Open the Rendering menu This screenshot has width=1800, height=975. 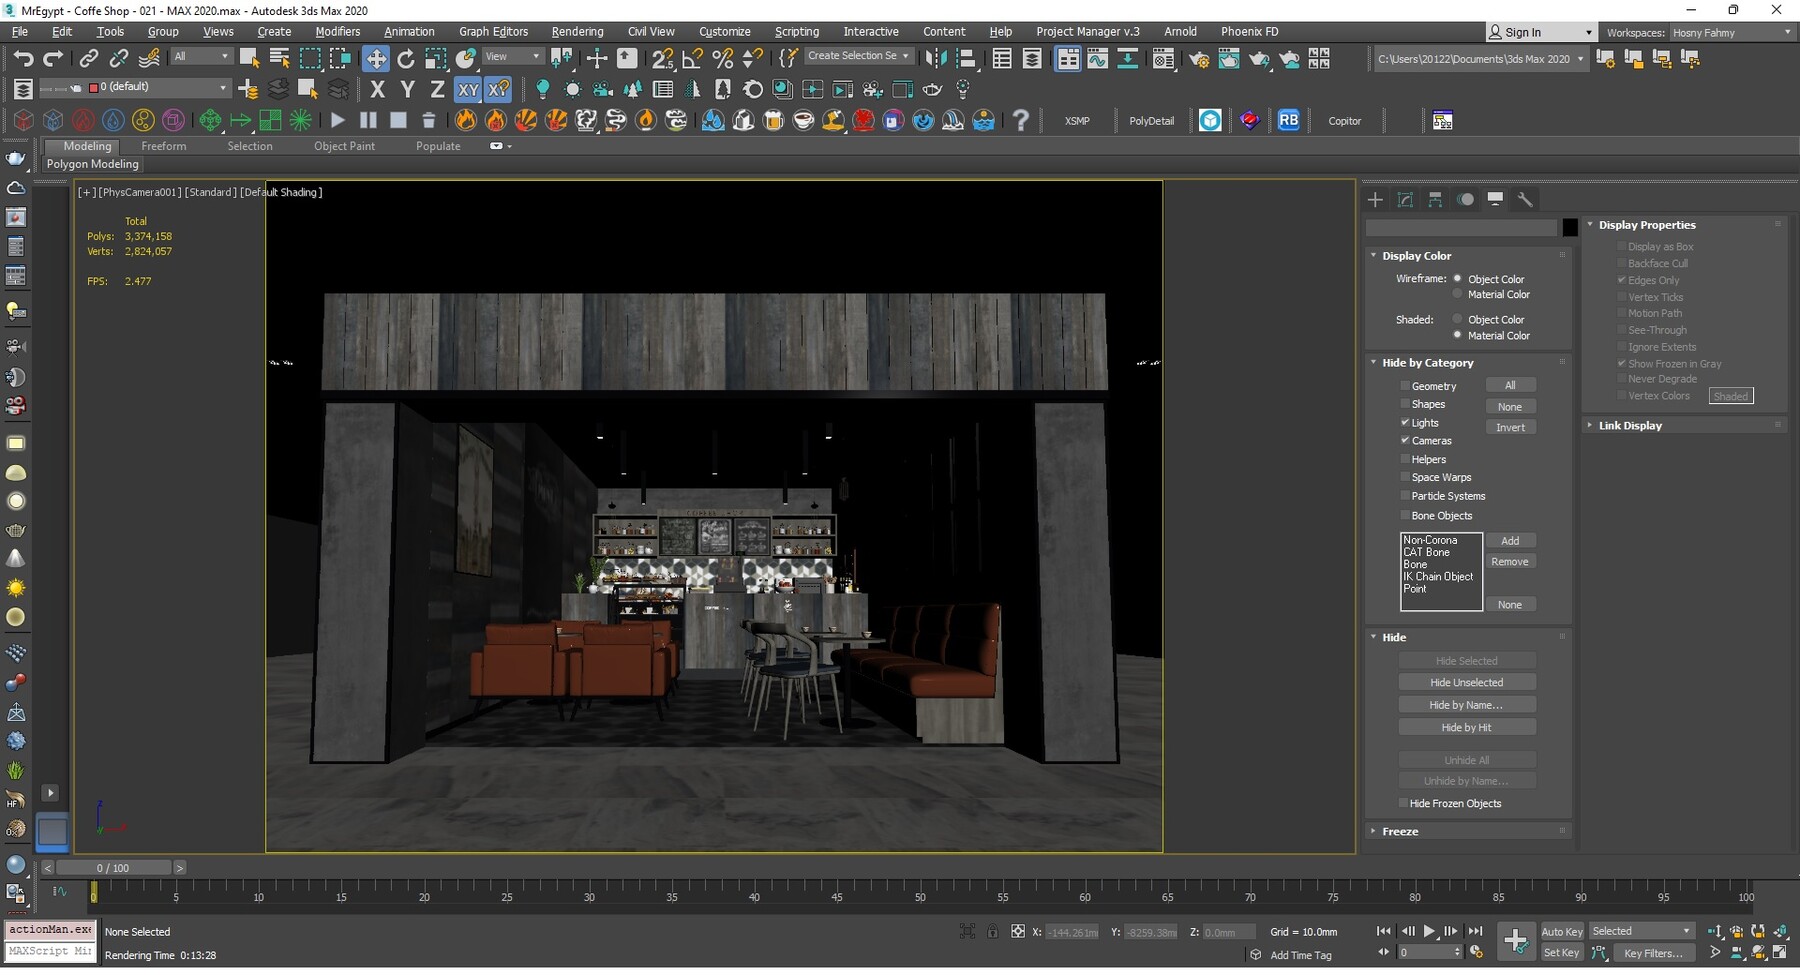(x=577, y=31)
